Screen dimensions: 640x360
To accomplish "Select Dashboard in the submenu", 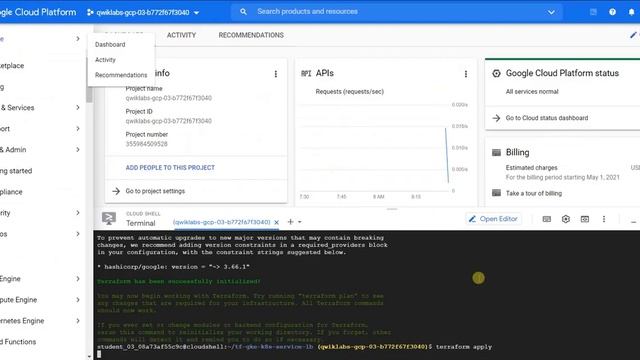I will [110, 44].
